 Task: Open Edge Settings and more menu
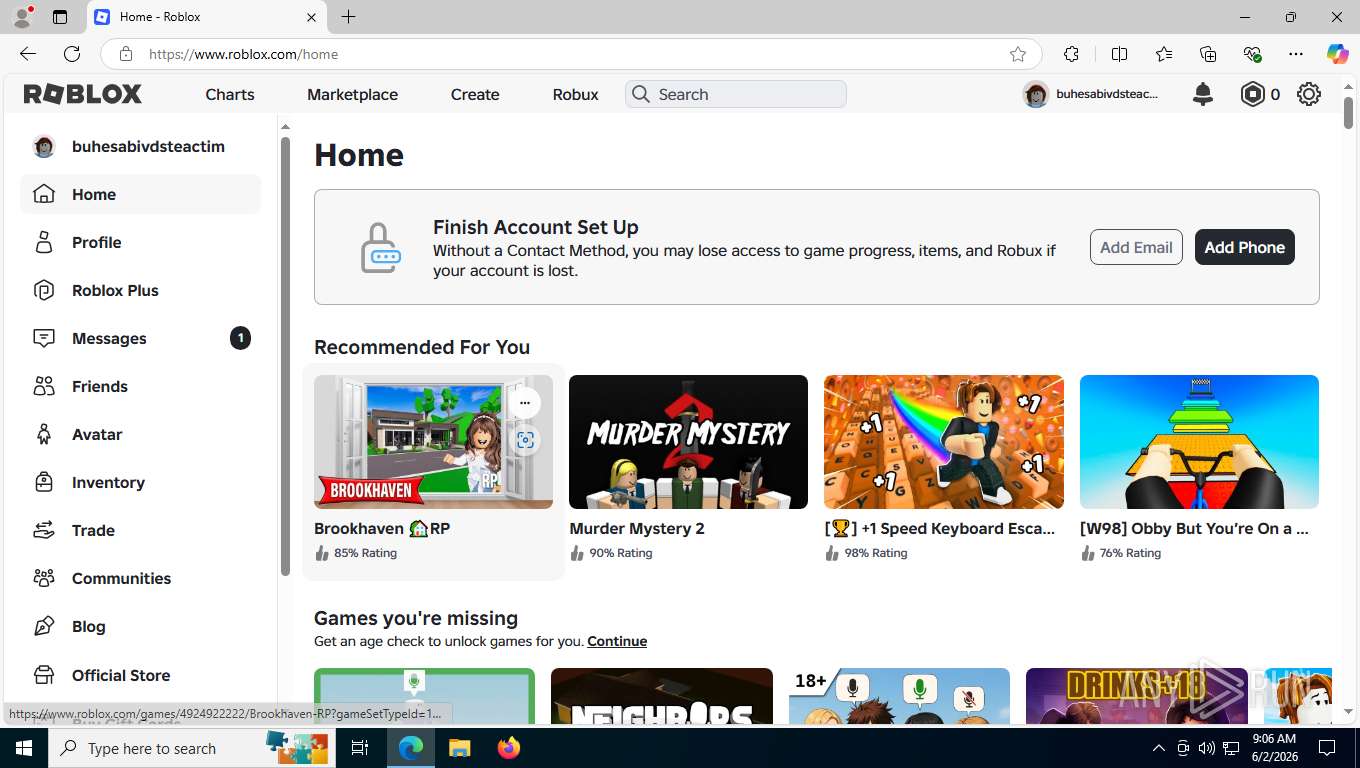point(1296,54)
